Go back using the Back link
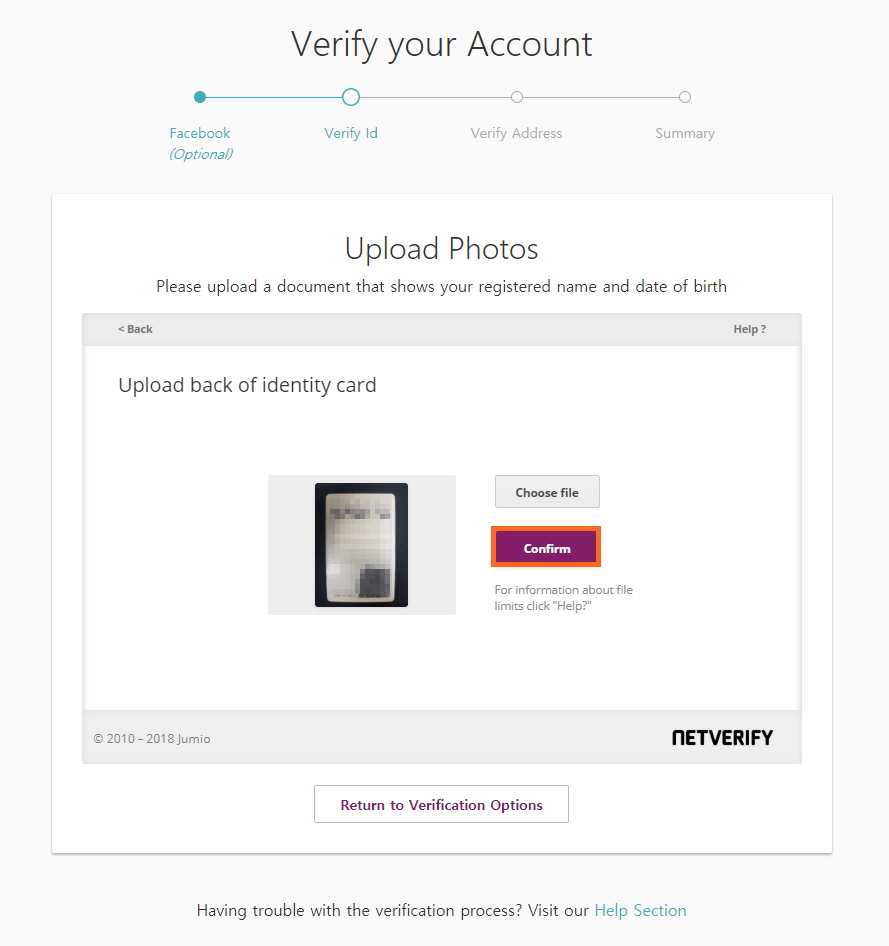The height and width of the screenshot is (946, 889). coord(135,329)
